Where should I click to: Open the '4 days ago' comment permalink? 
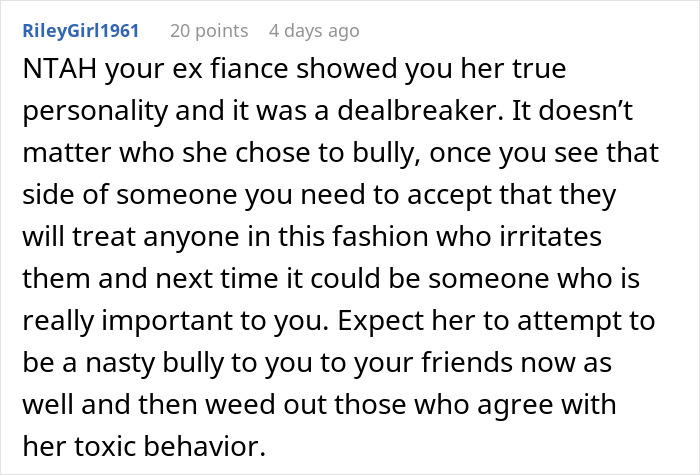(313, 31)
